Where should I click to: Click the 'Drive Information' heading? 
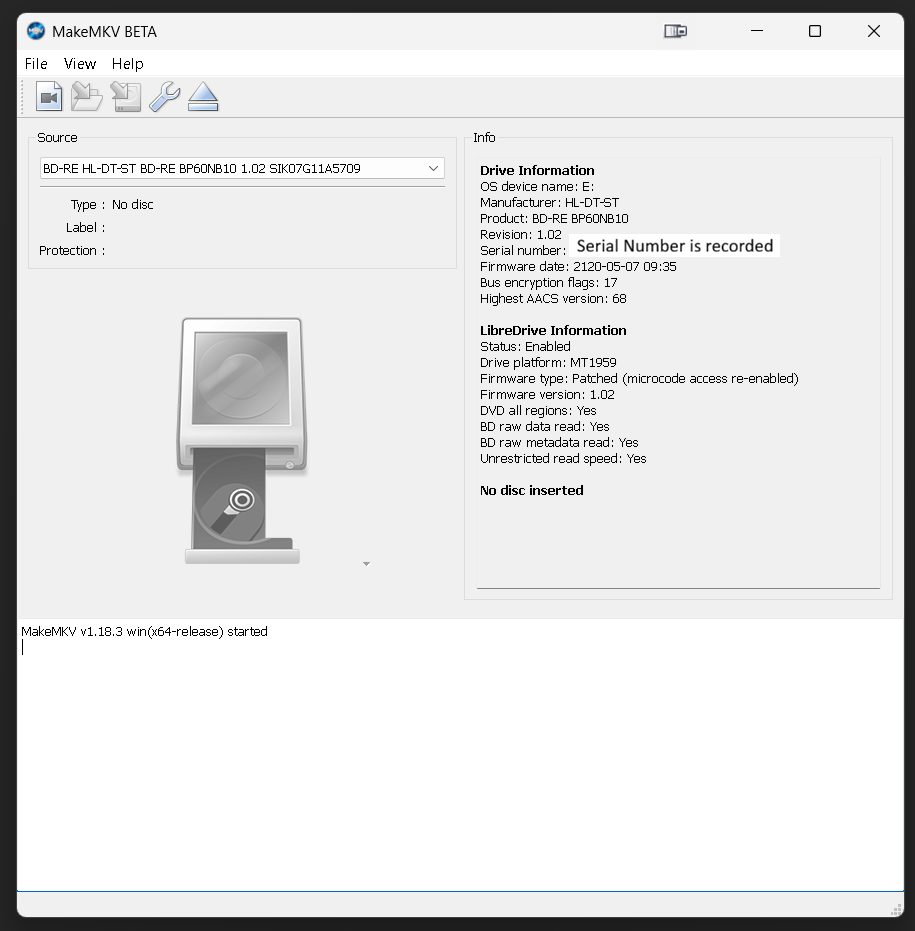click(x=537, y=170)
